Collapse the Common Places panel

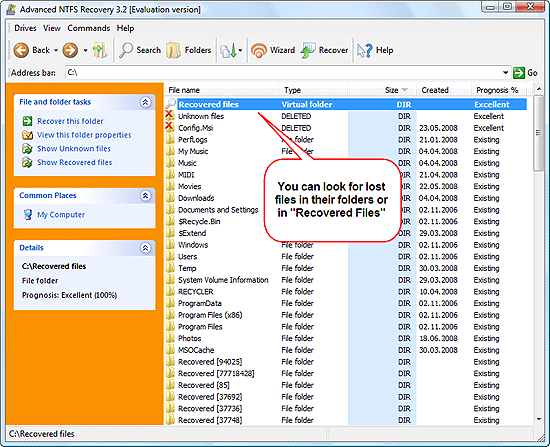click(146, 195)
